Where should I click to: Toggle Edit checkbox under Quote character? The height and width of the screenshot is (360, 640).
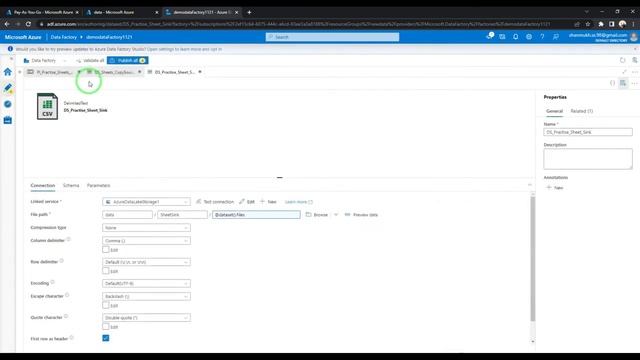tap(106, 327)
